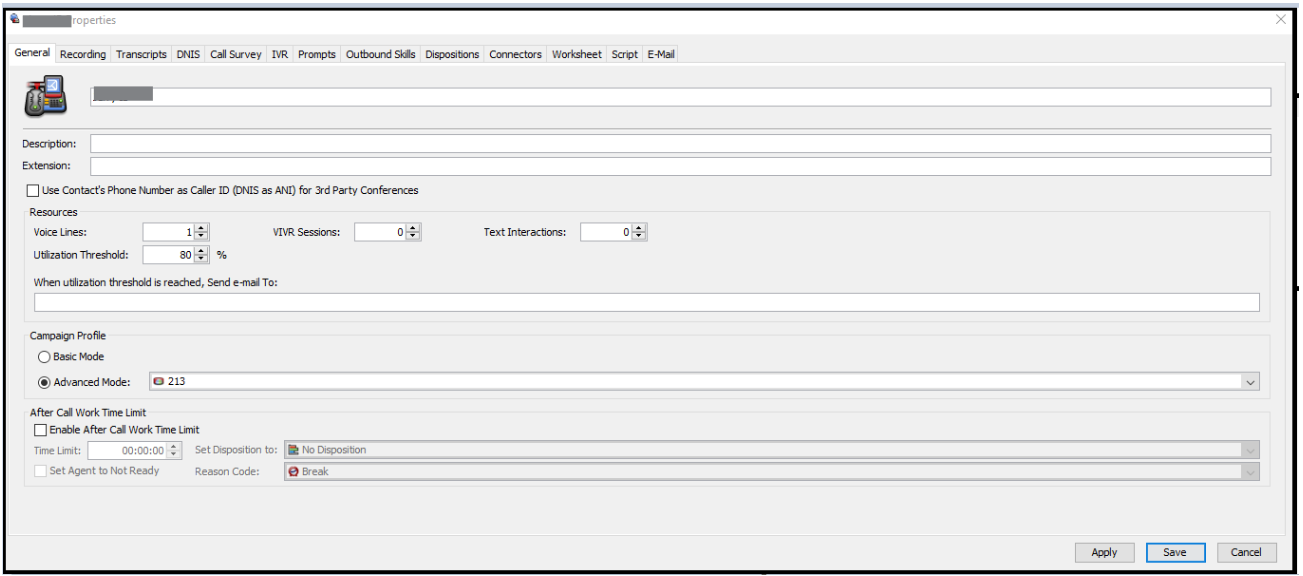Switch to the IVR tab
The height and width of the screenshot is (576, 1303).
pyautogui.click(x=280, y=54)
